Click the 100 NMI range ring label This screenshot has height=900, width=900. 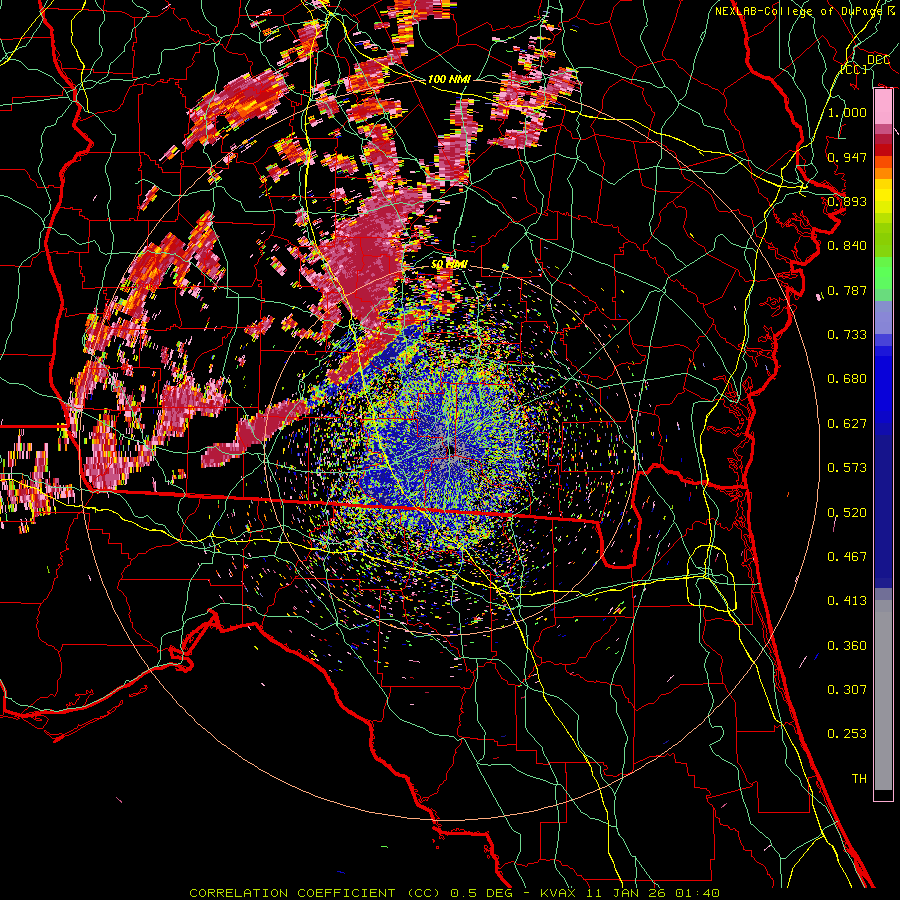[449, 79]
